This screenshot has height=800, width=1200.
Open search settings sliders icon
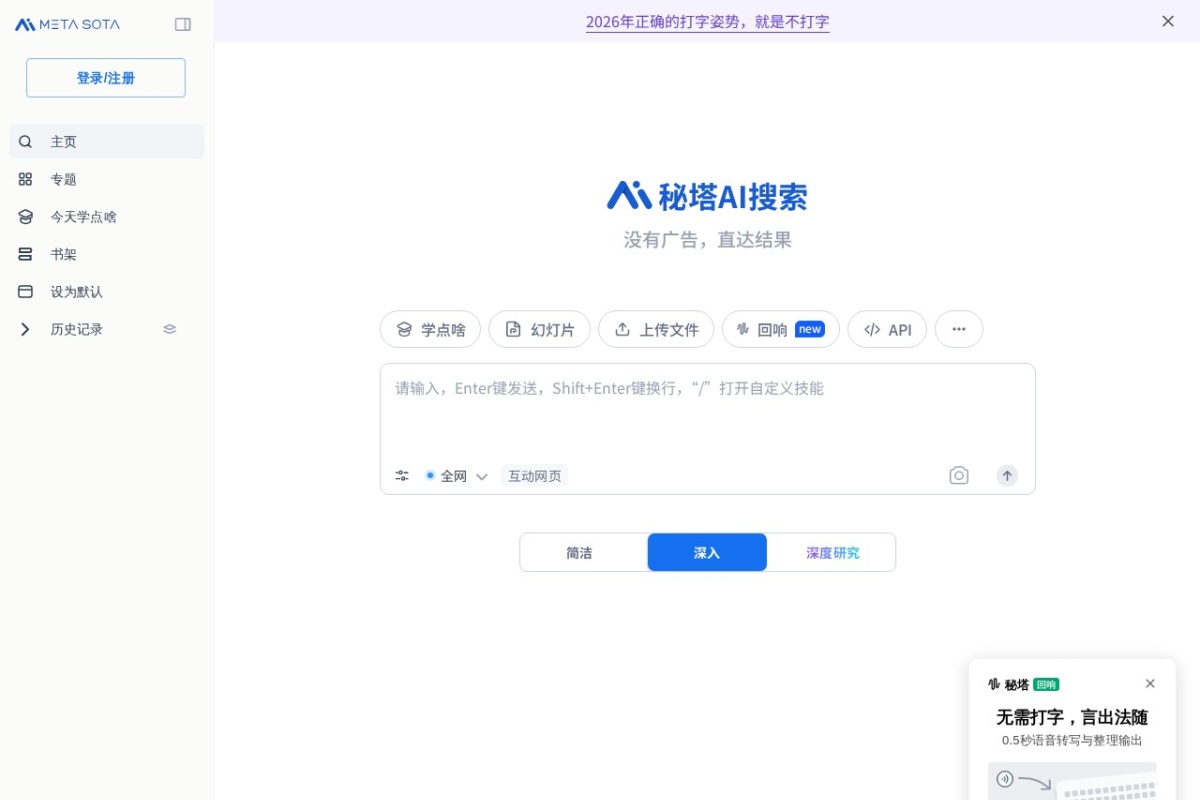pyautogui.click(x=402, y=476)
